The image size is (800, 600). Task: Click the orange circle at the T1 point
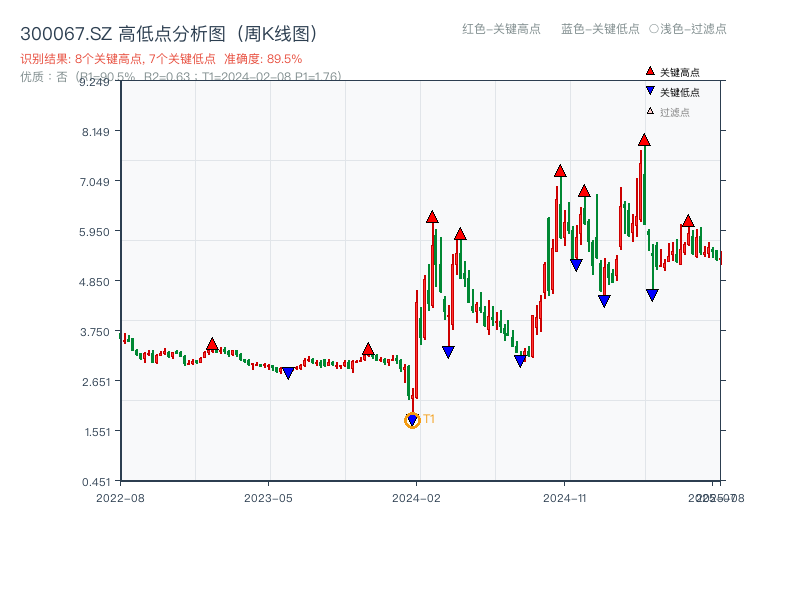pyautogui.click(x=411, y=421)
